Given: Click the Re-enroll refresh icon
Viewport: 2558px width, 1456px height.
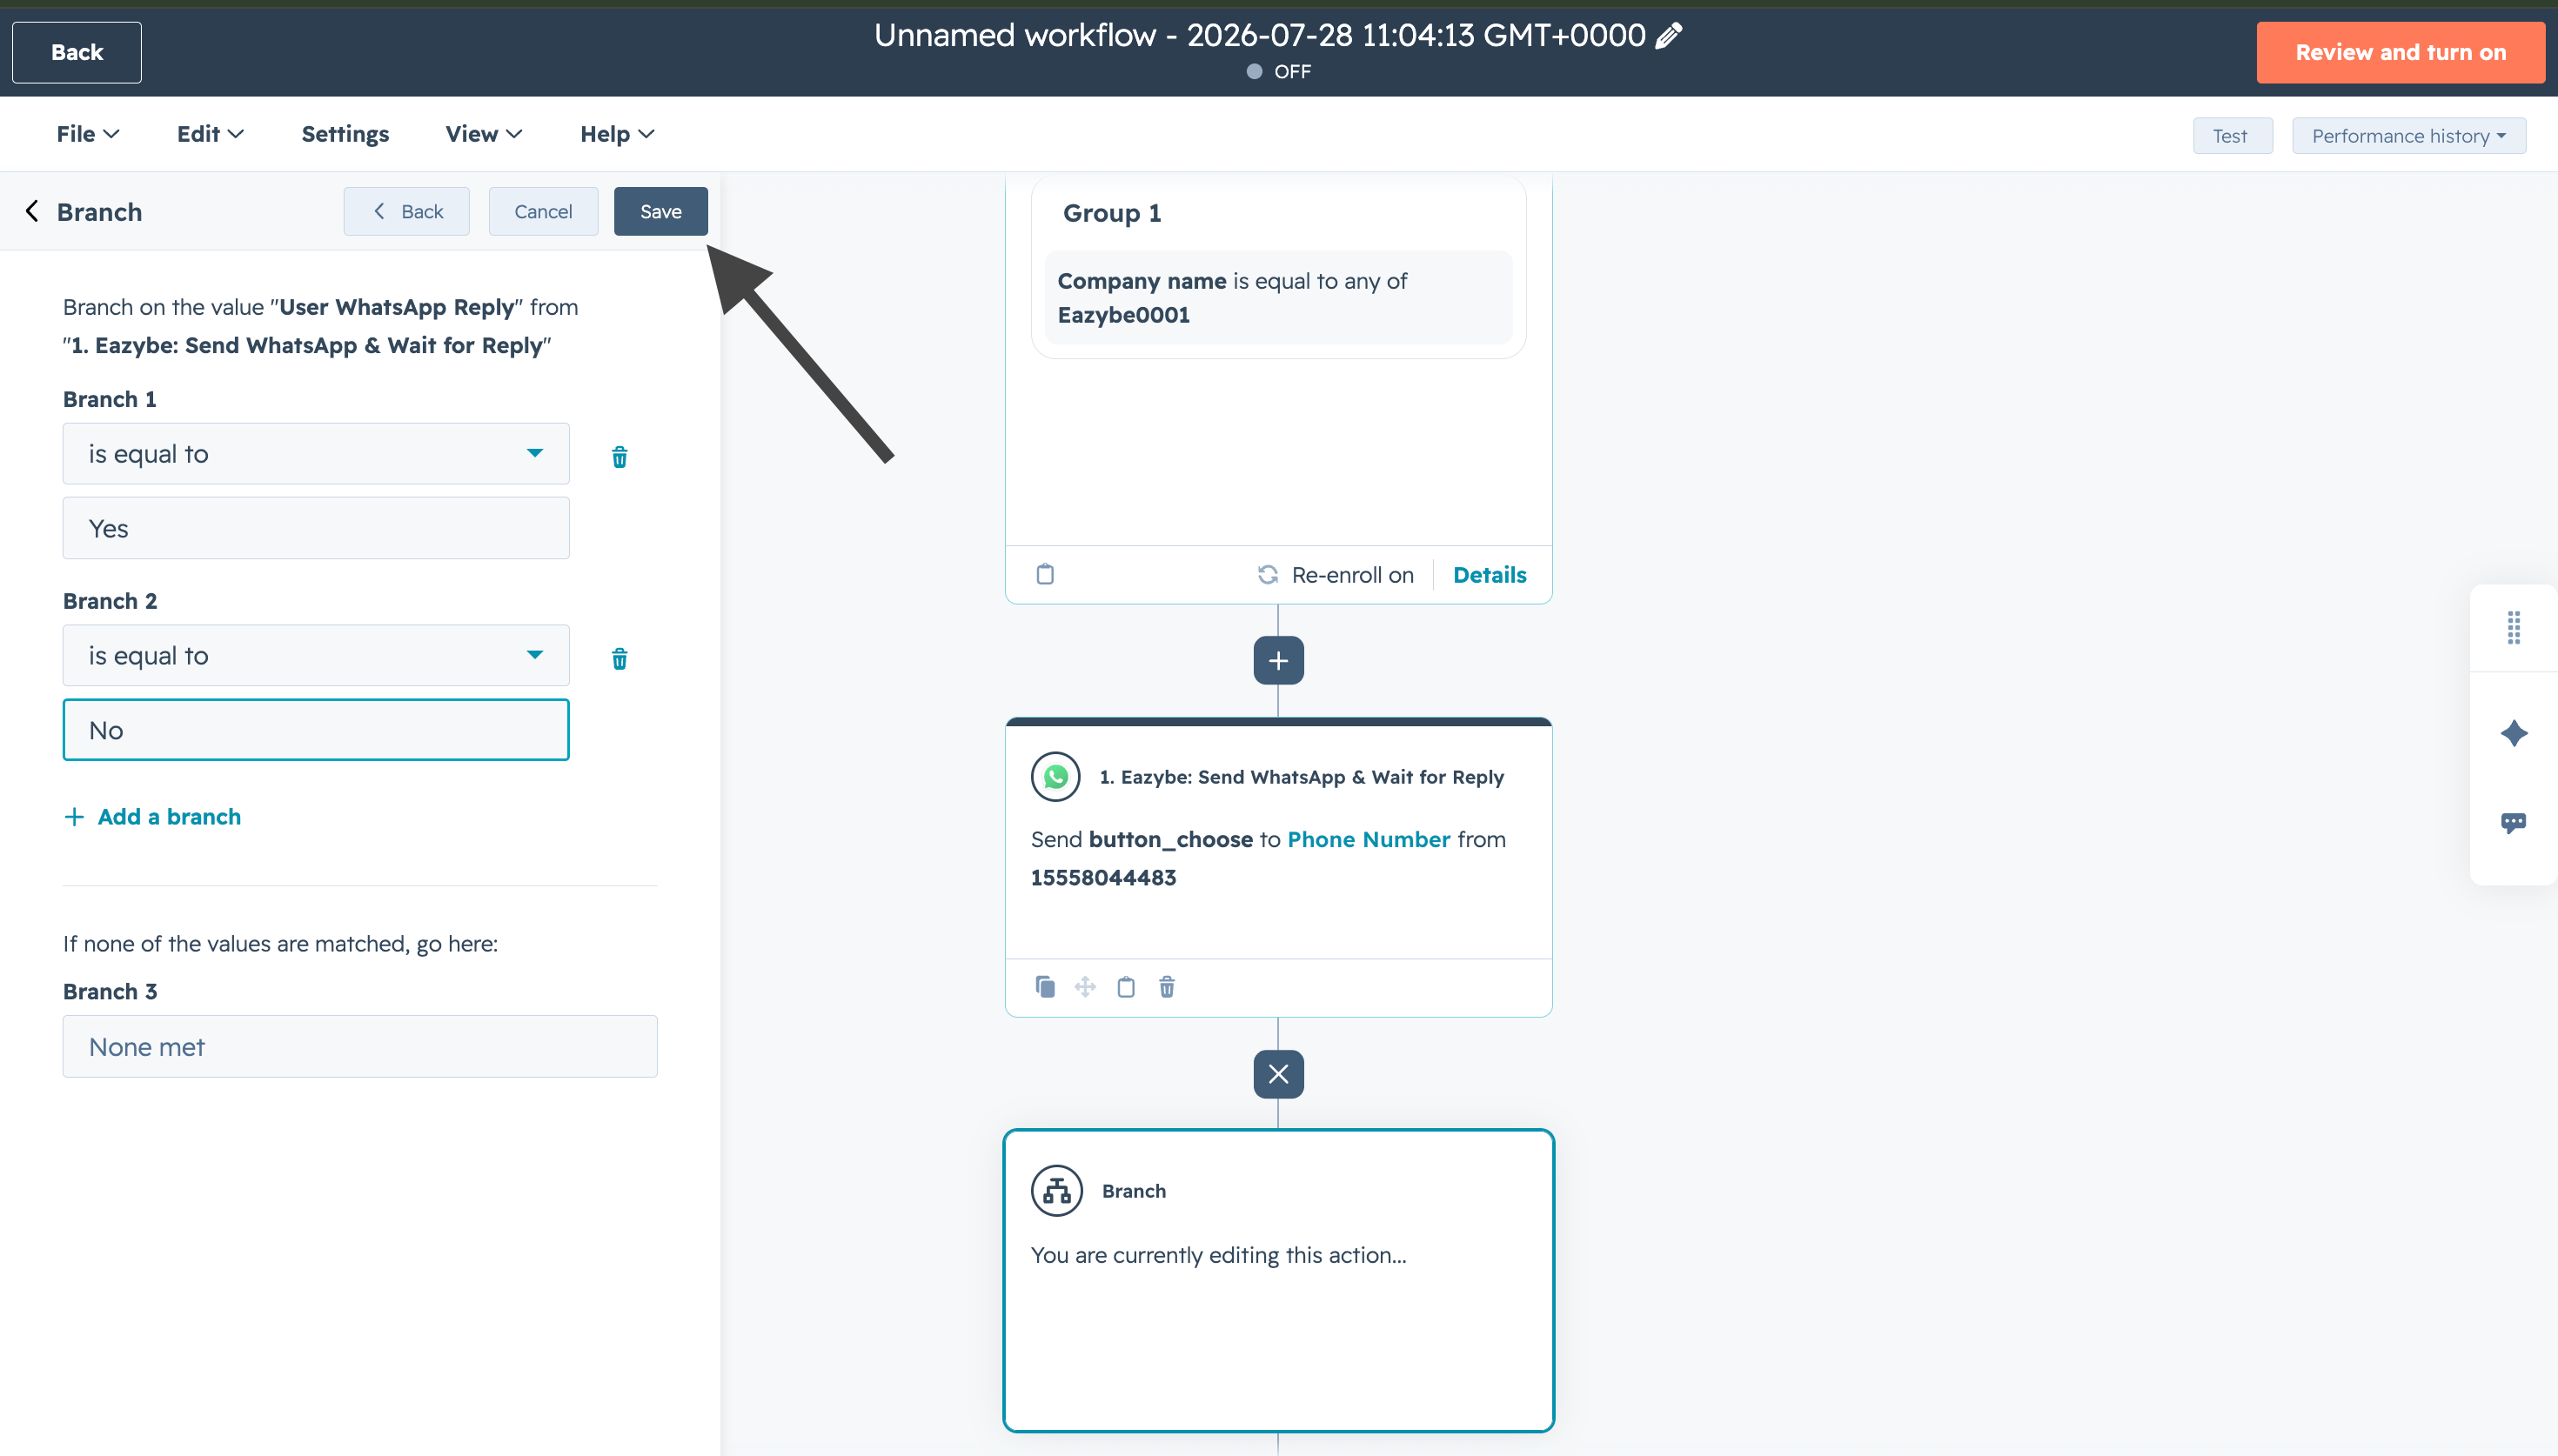Looking at the screenshot, I should point(1268,574).
